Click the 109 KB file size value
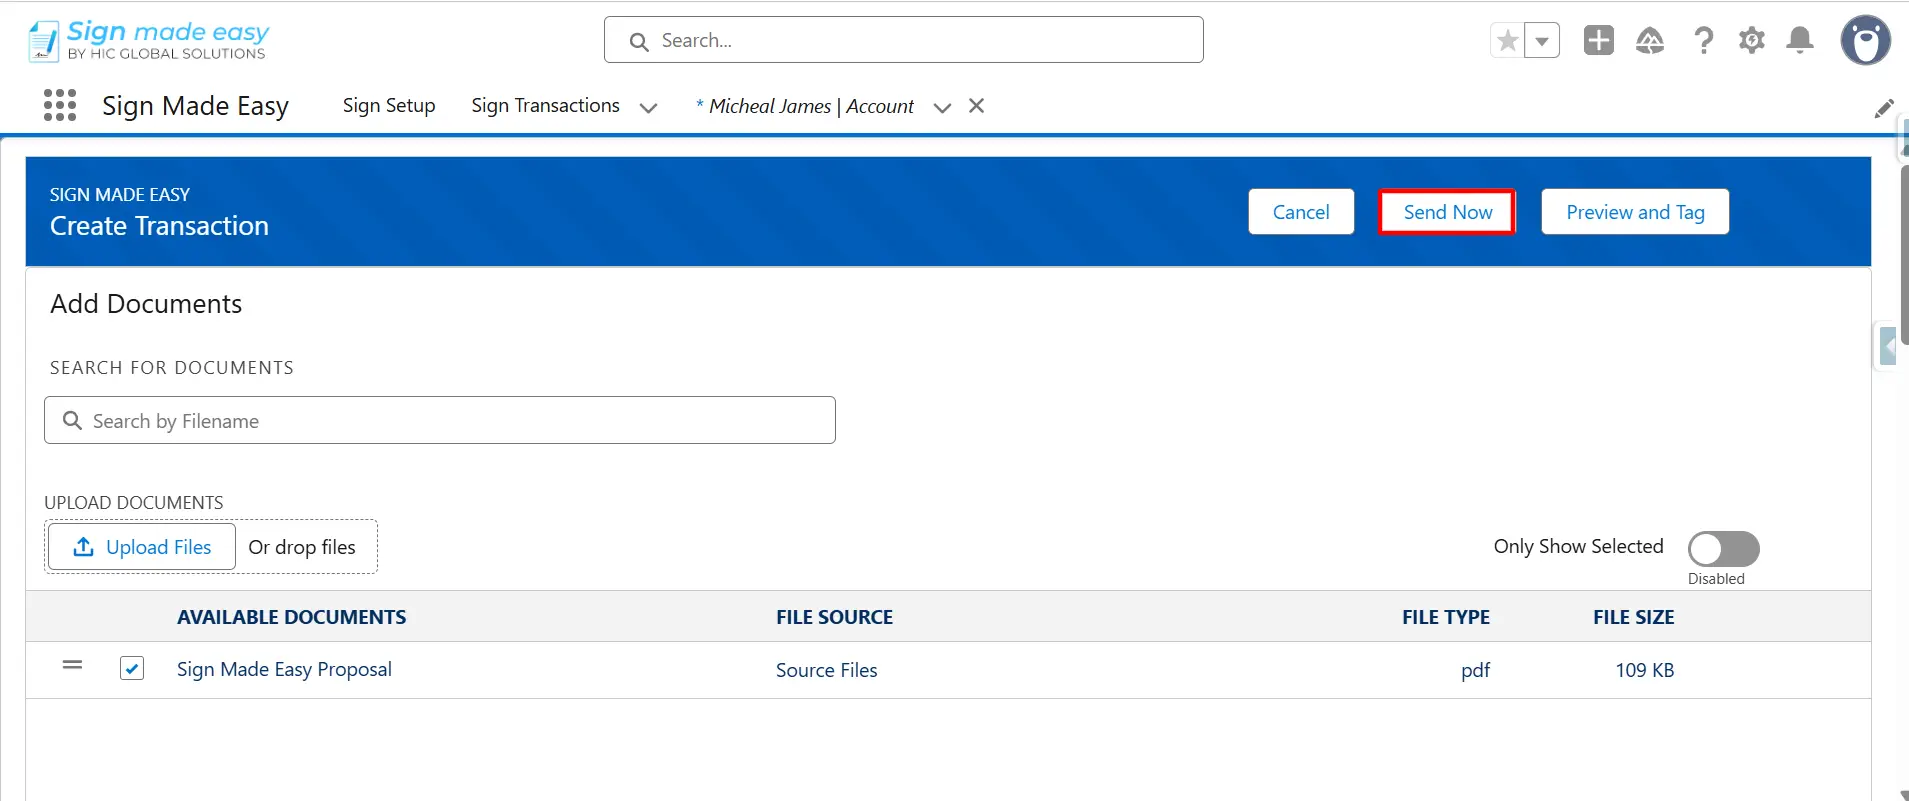This screenshot has width=1909, height=801. coord(1645,670)
